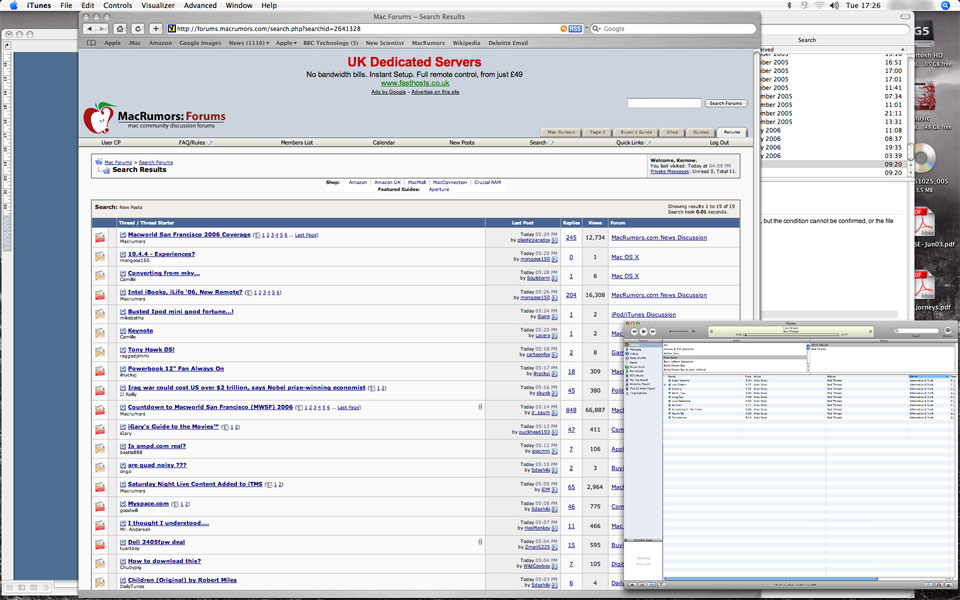This screenshot has width=960, height=600.
Task: Click the Google search field in Safari
Action: click(x=672, y=29)
